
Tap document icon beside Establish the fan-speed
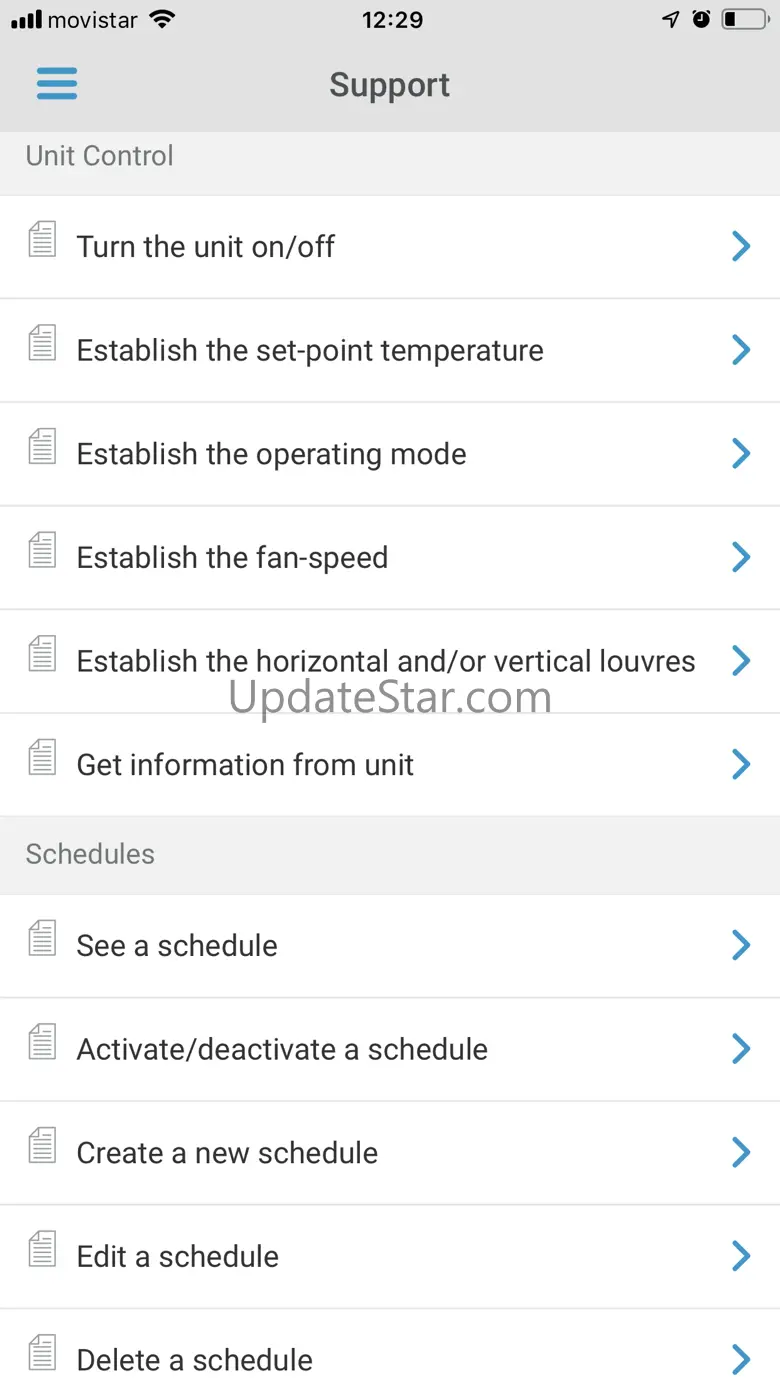tap(42, 551)
